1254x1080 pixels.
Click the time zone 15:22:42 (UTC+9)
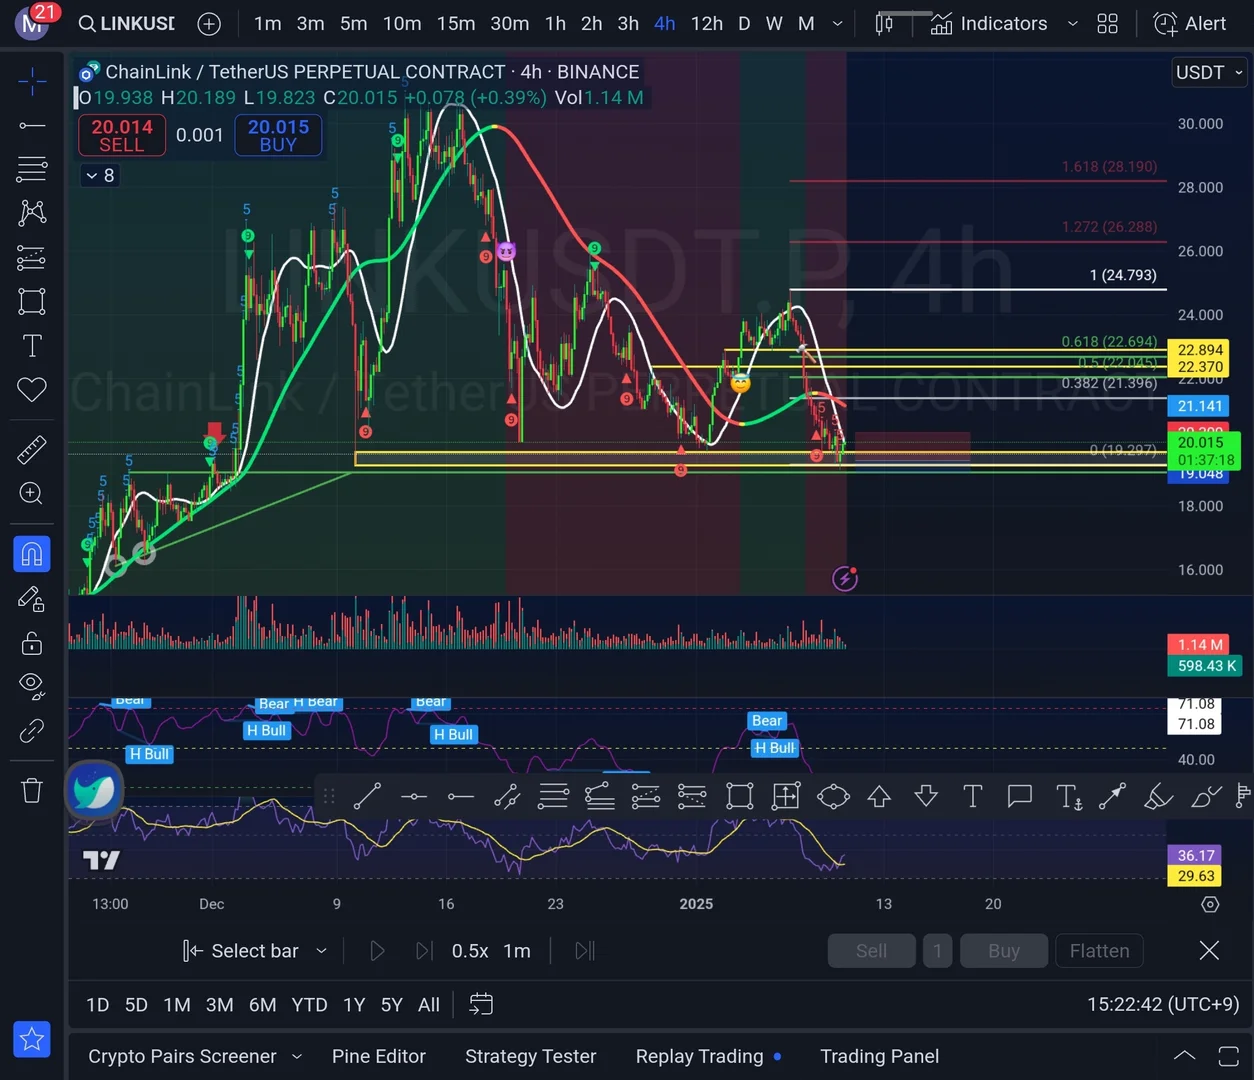1163,1004
